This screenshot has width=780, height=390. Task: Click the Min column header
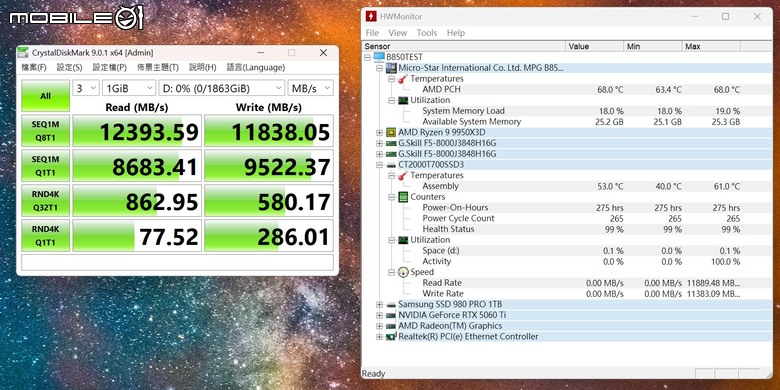(x=653, y=46)
